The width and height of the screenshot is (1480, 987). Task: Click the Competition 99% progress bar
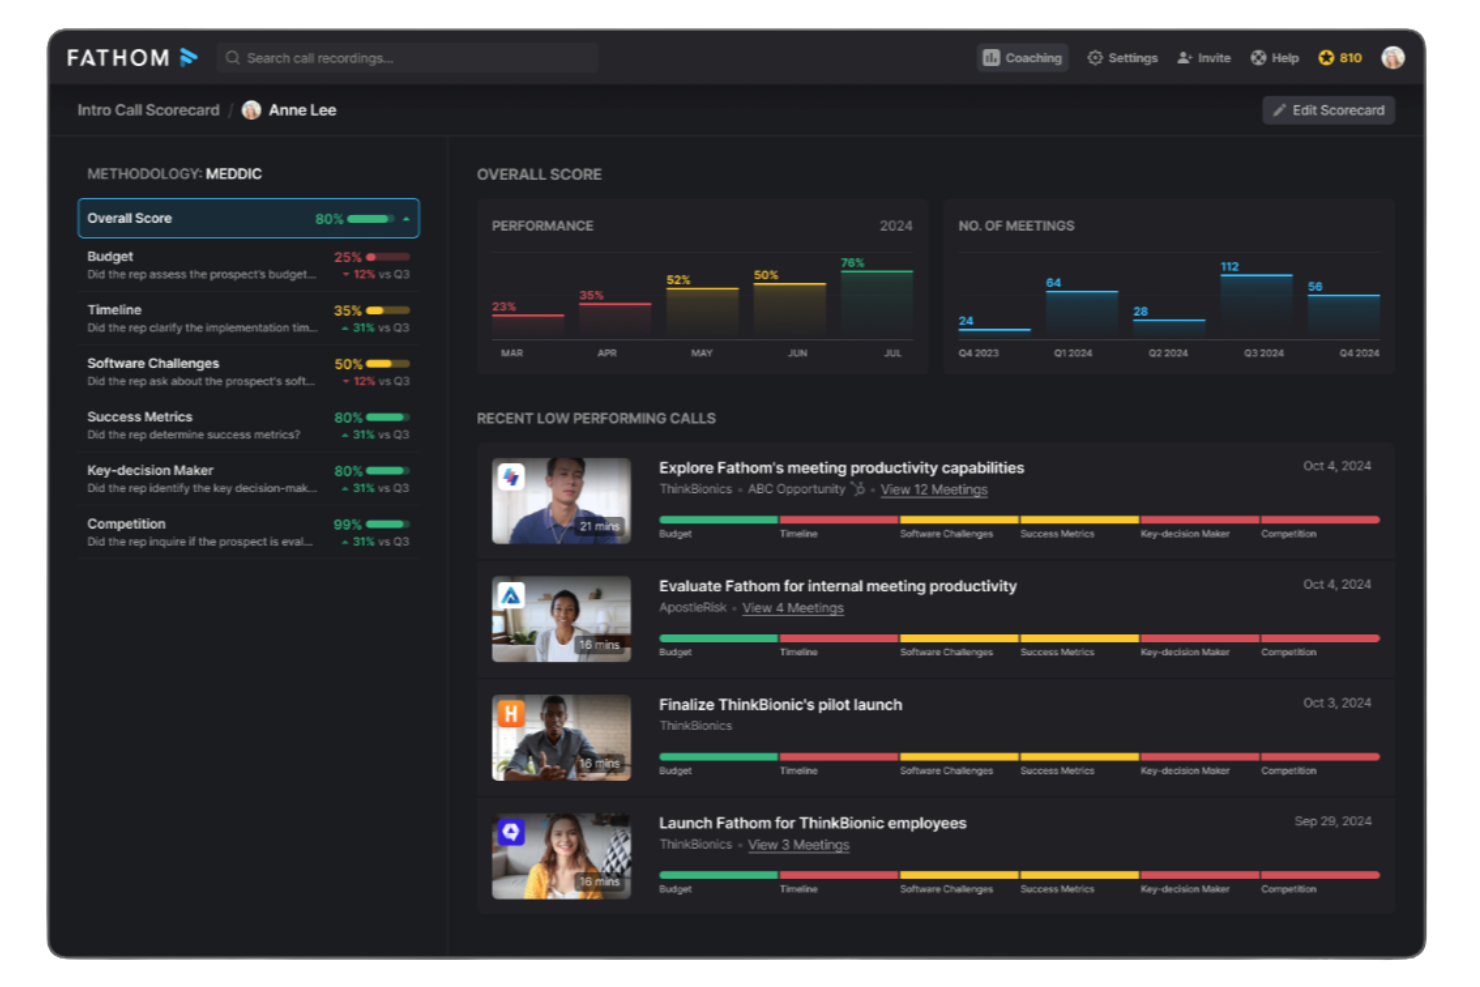(388, 524)
